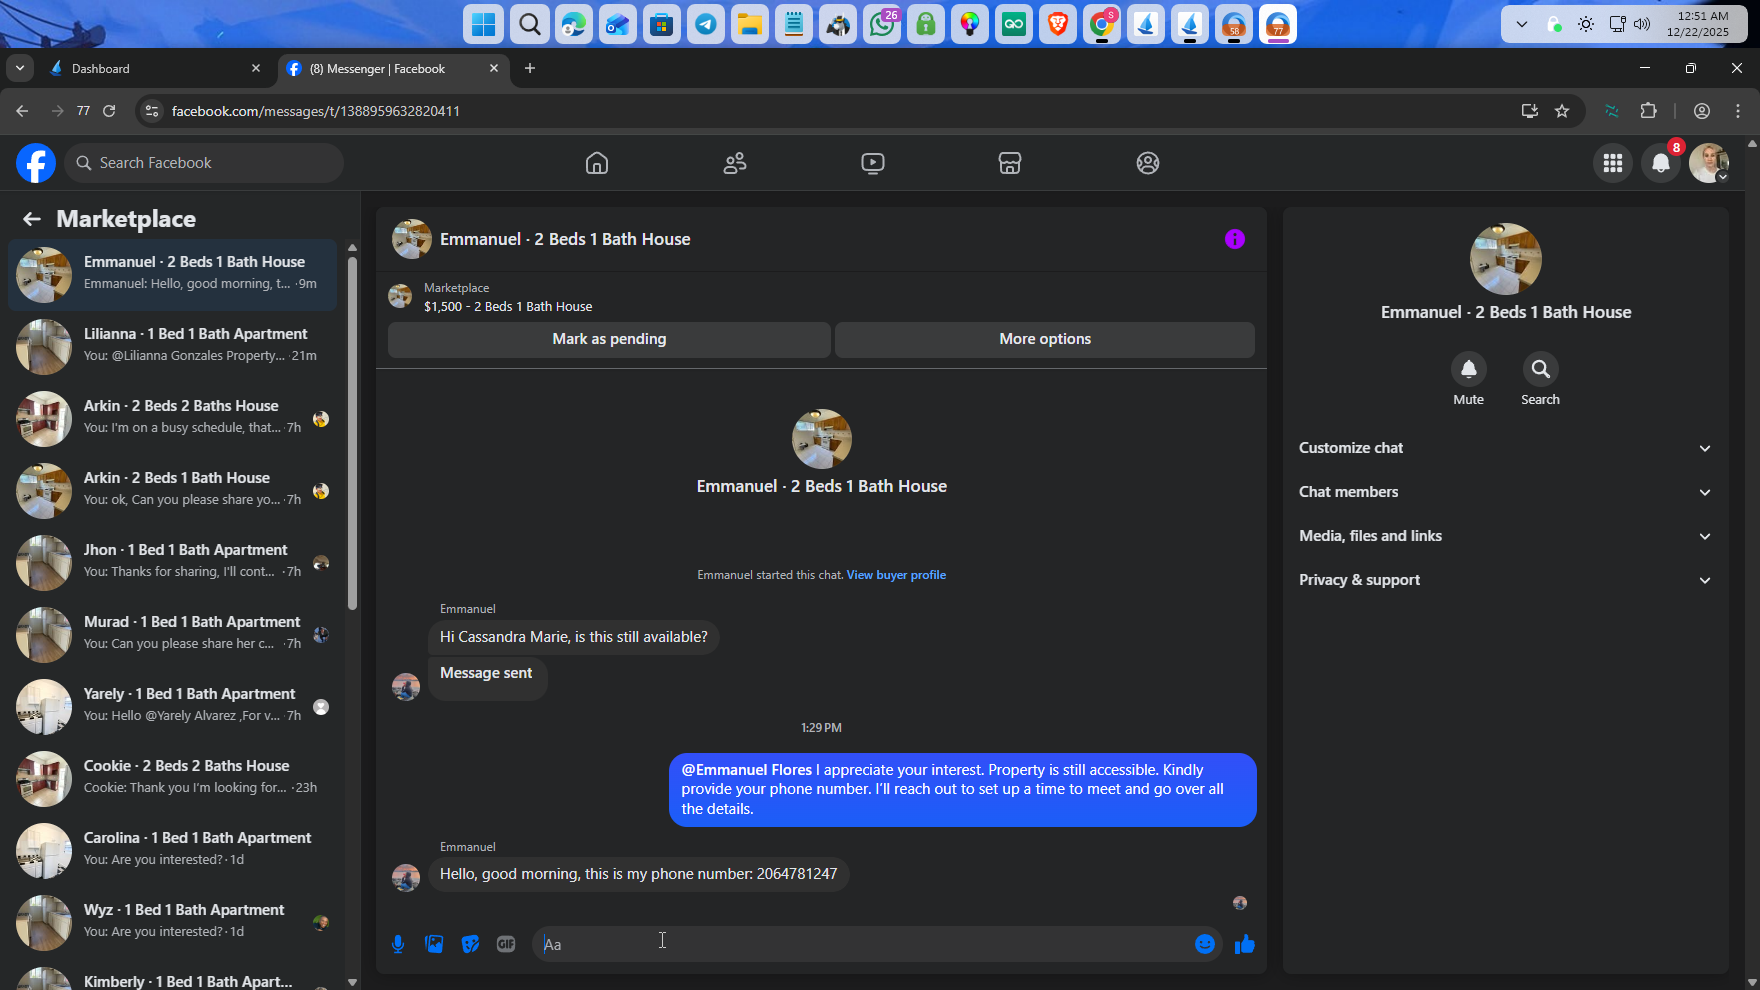The height and width of the screenshot is (990, 1760).
Task: Open conversation information purple icon
Action: [1235, 239]
